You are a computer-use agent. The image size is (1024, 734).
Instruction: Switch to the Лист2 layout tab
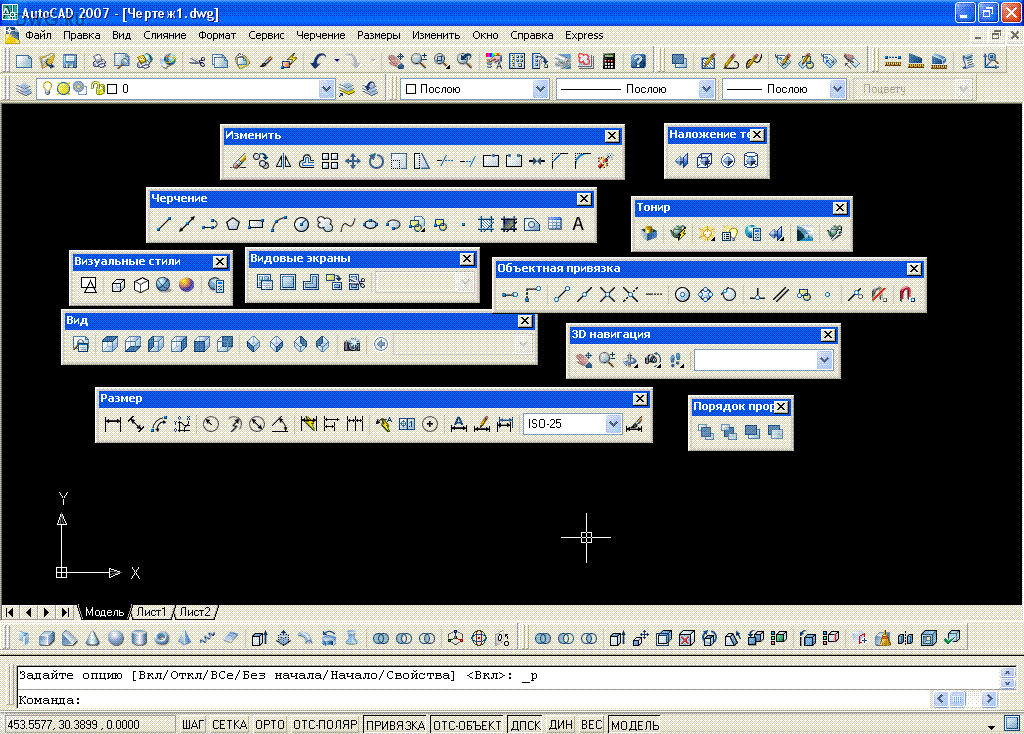click(195, 613)
